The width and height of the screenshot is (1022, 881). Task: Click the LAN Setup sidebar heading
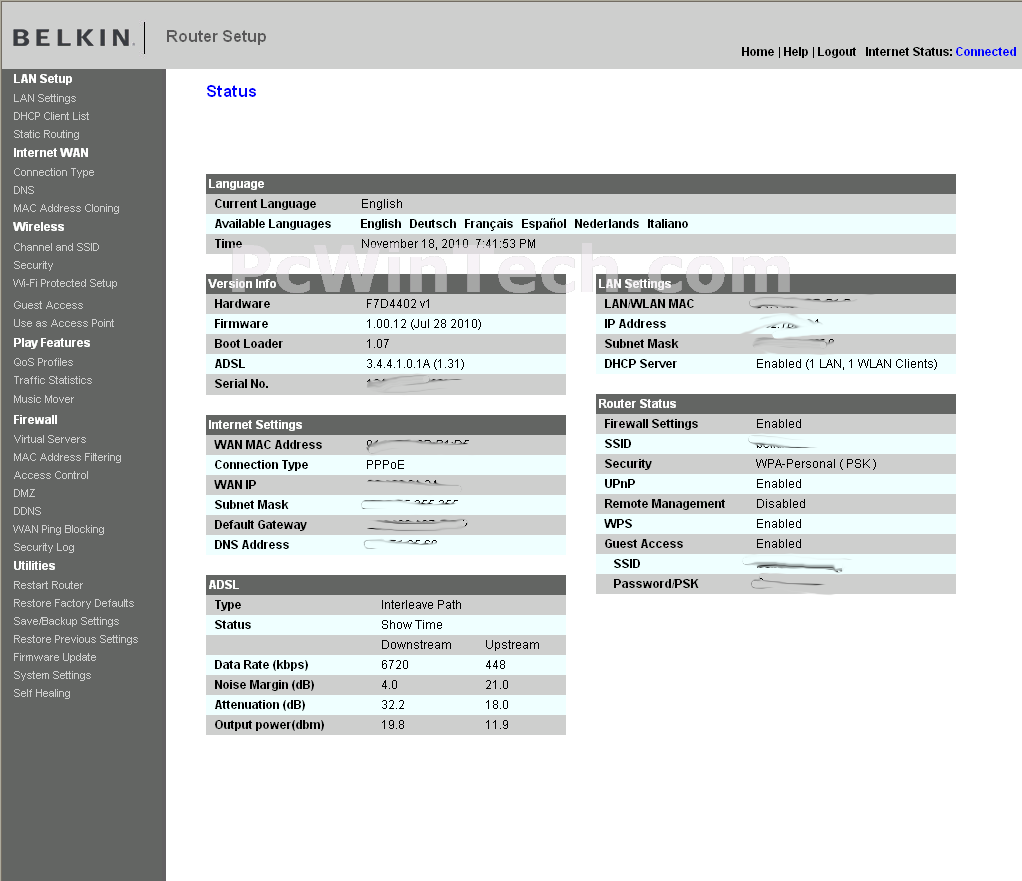[42, 78]
